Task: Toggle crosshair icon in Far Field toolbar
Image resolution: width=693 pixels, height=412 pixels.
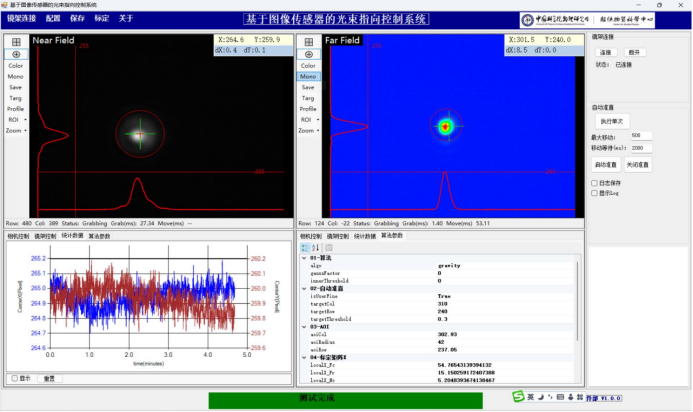Action: 308,54
